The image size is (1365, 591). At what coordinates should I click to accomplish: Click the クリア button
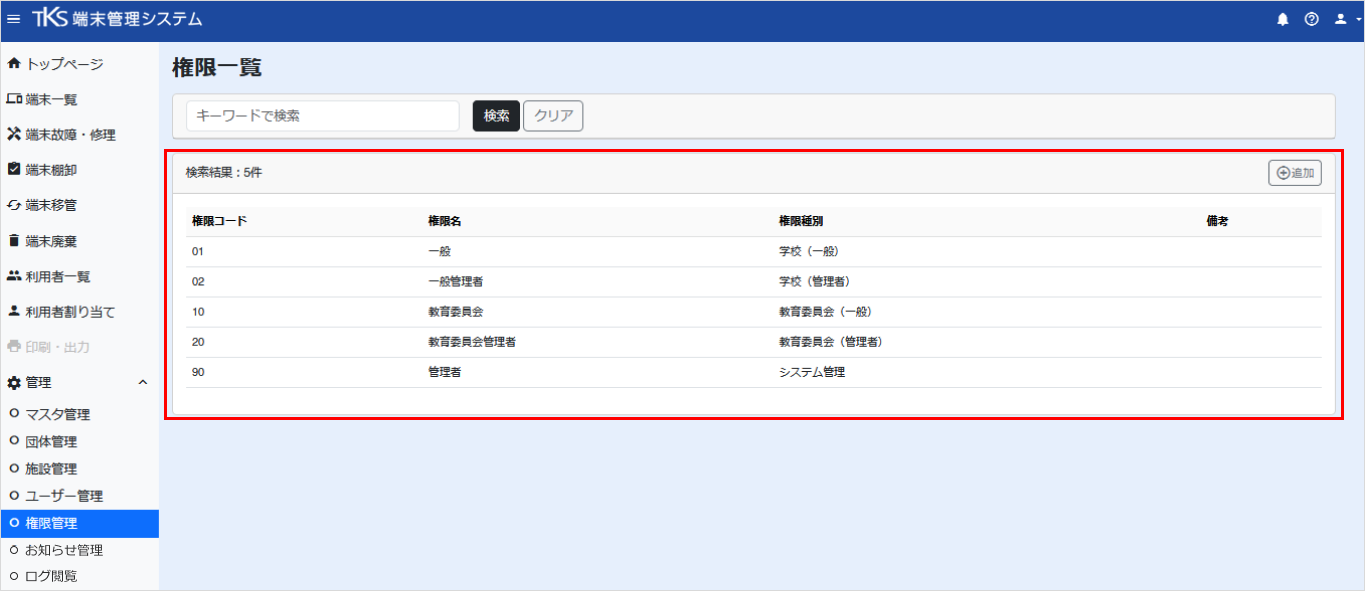click(x=553, y=116)
